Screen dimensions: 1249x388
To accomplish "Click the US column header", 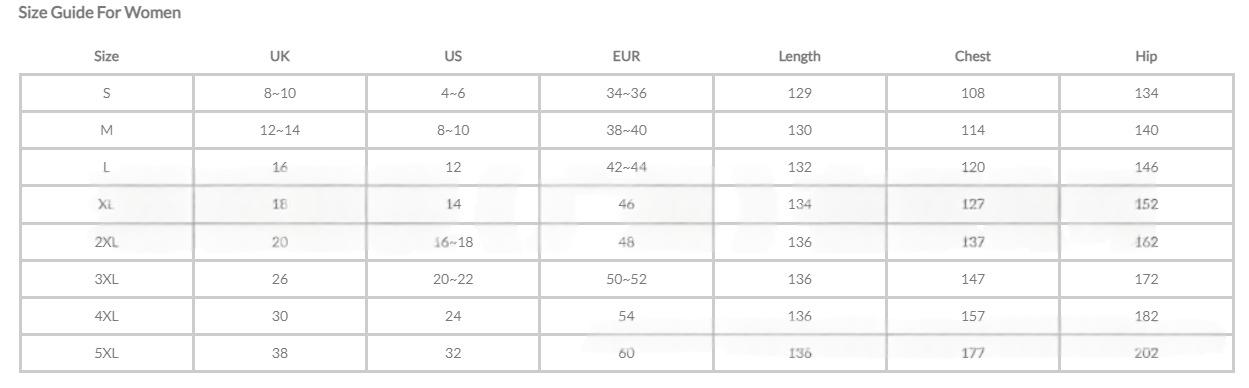I will (453, 56).
